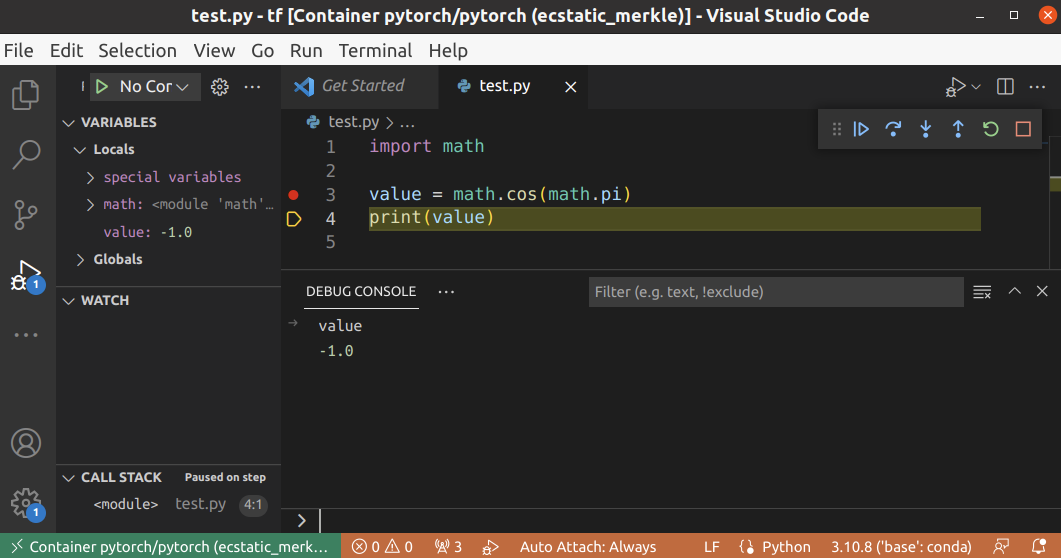Expand the Globals scope
Viewport: 1061px width, 558px height.
pos(80,260)
